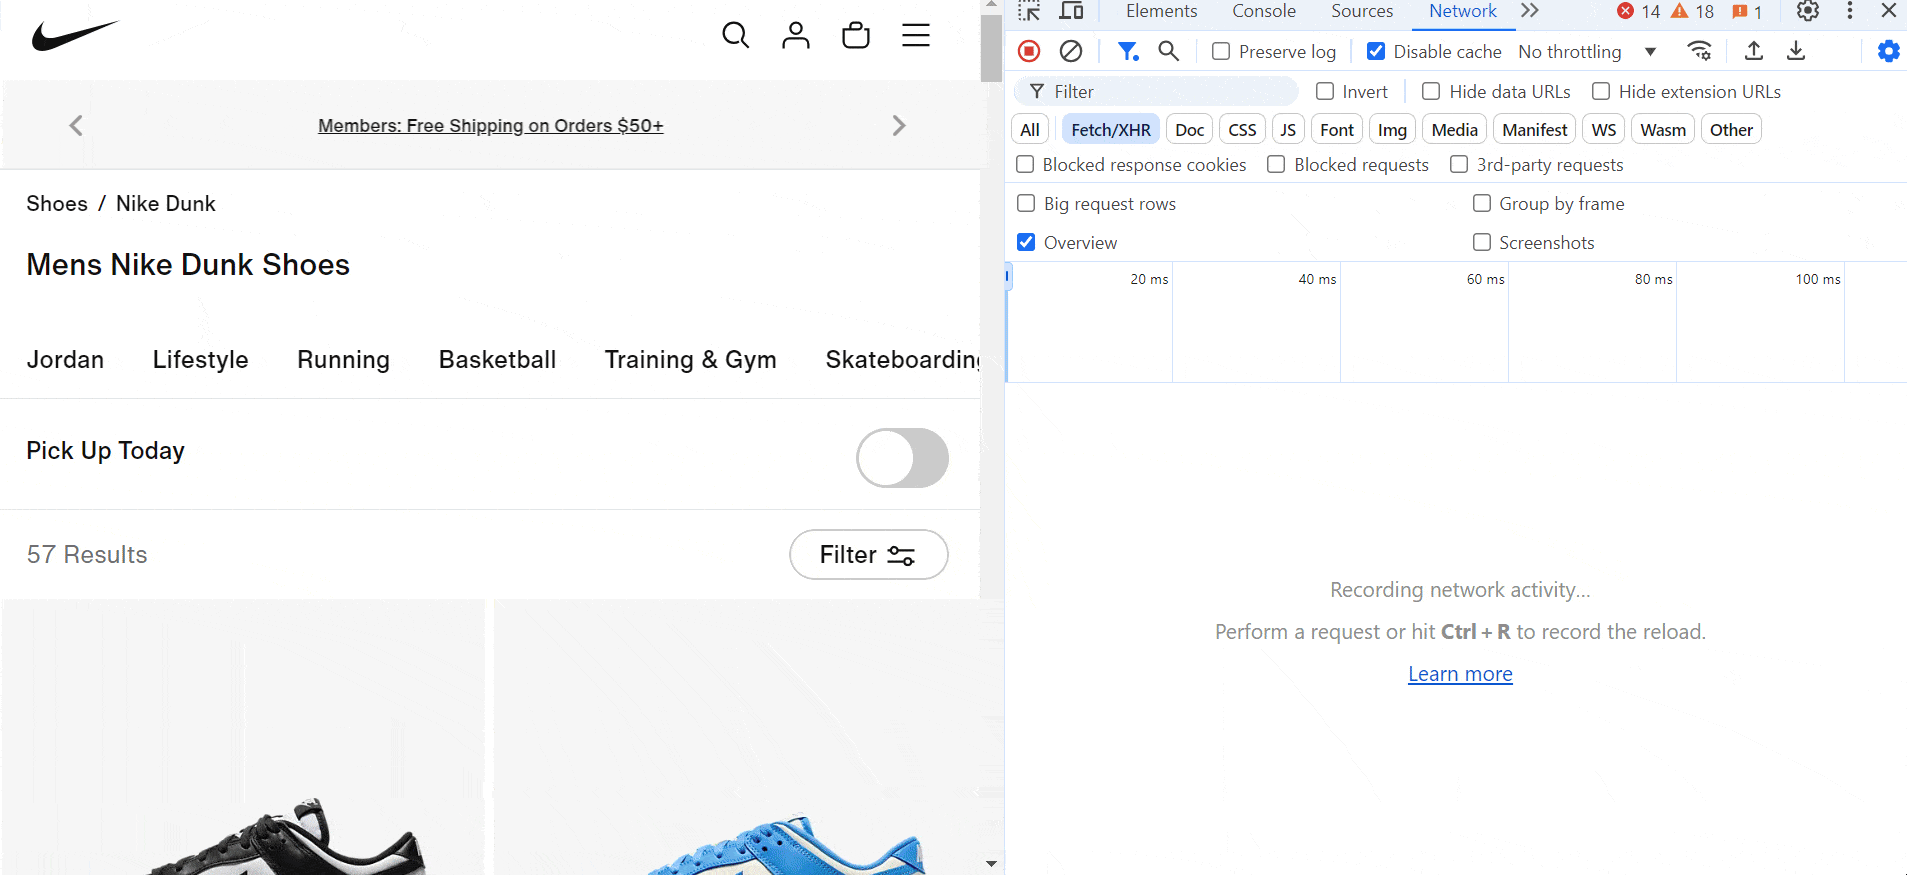Enable the Preserve log checkbox
Screen dimensions: 1907x875
[x=1221, y=51]
